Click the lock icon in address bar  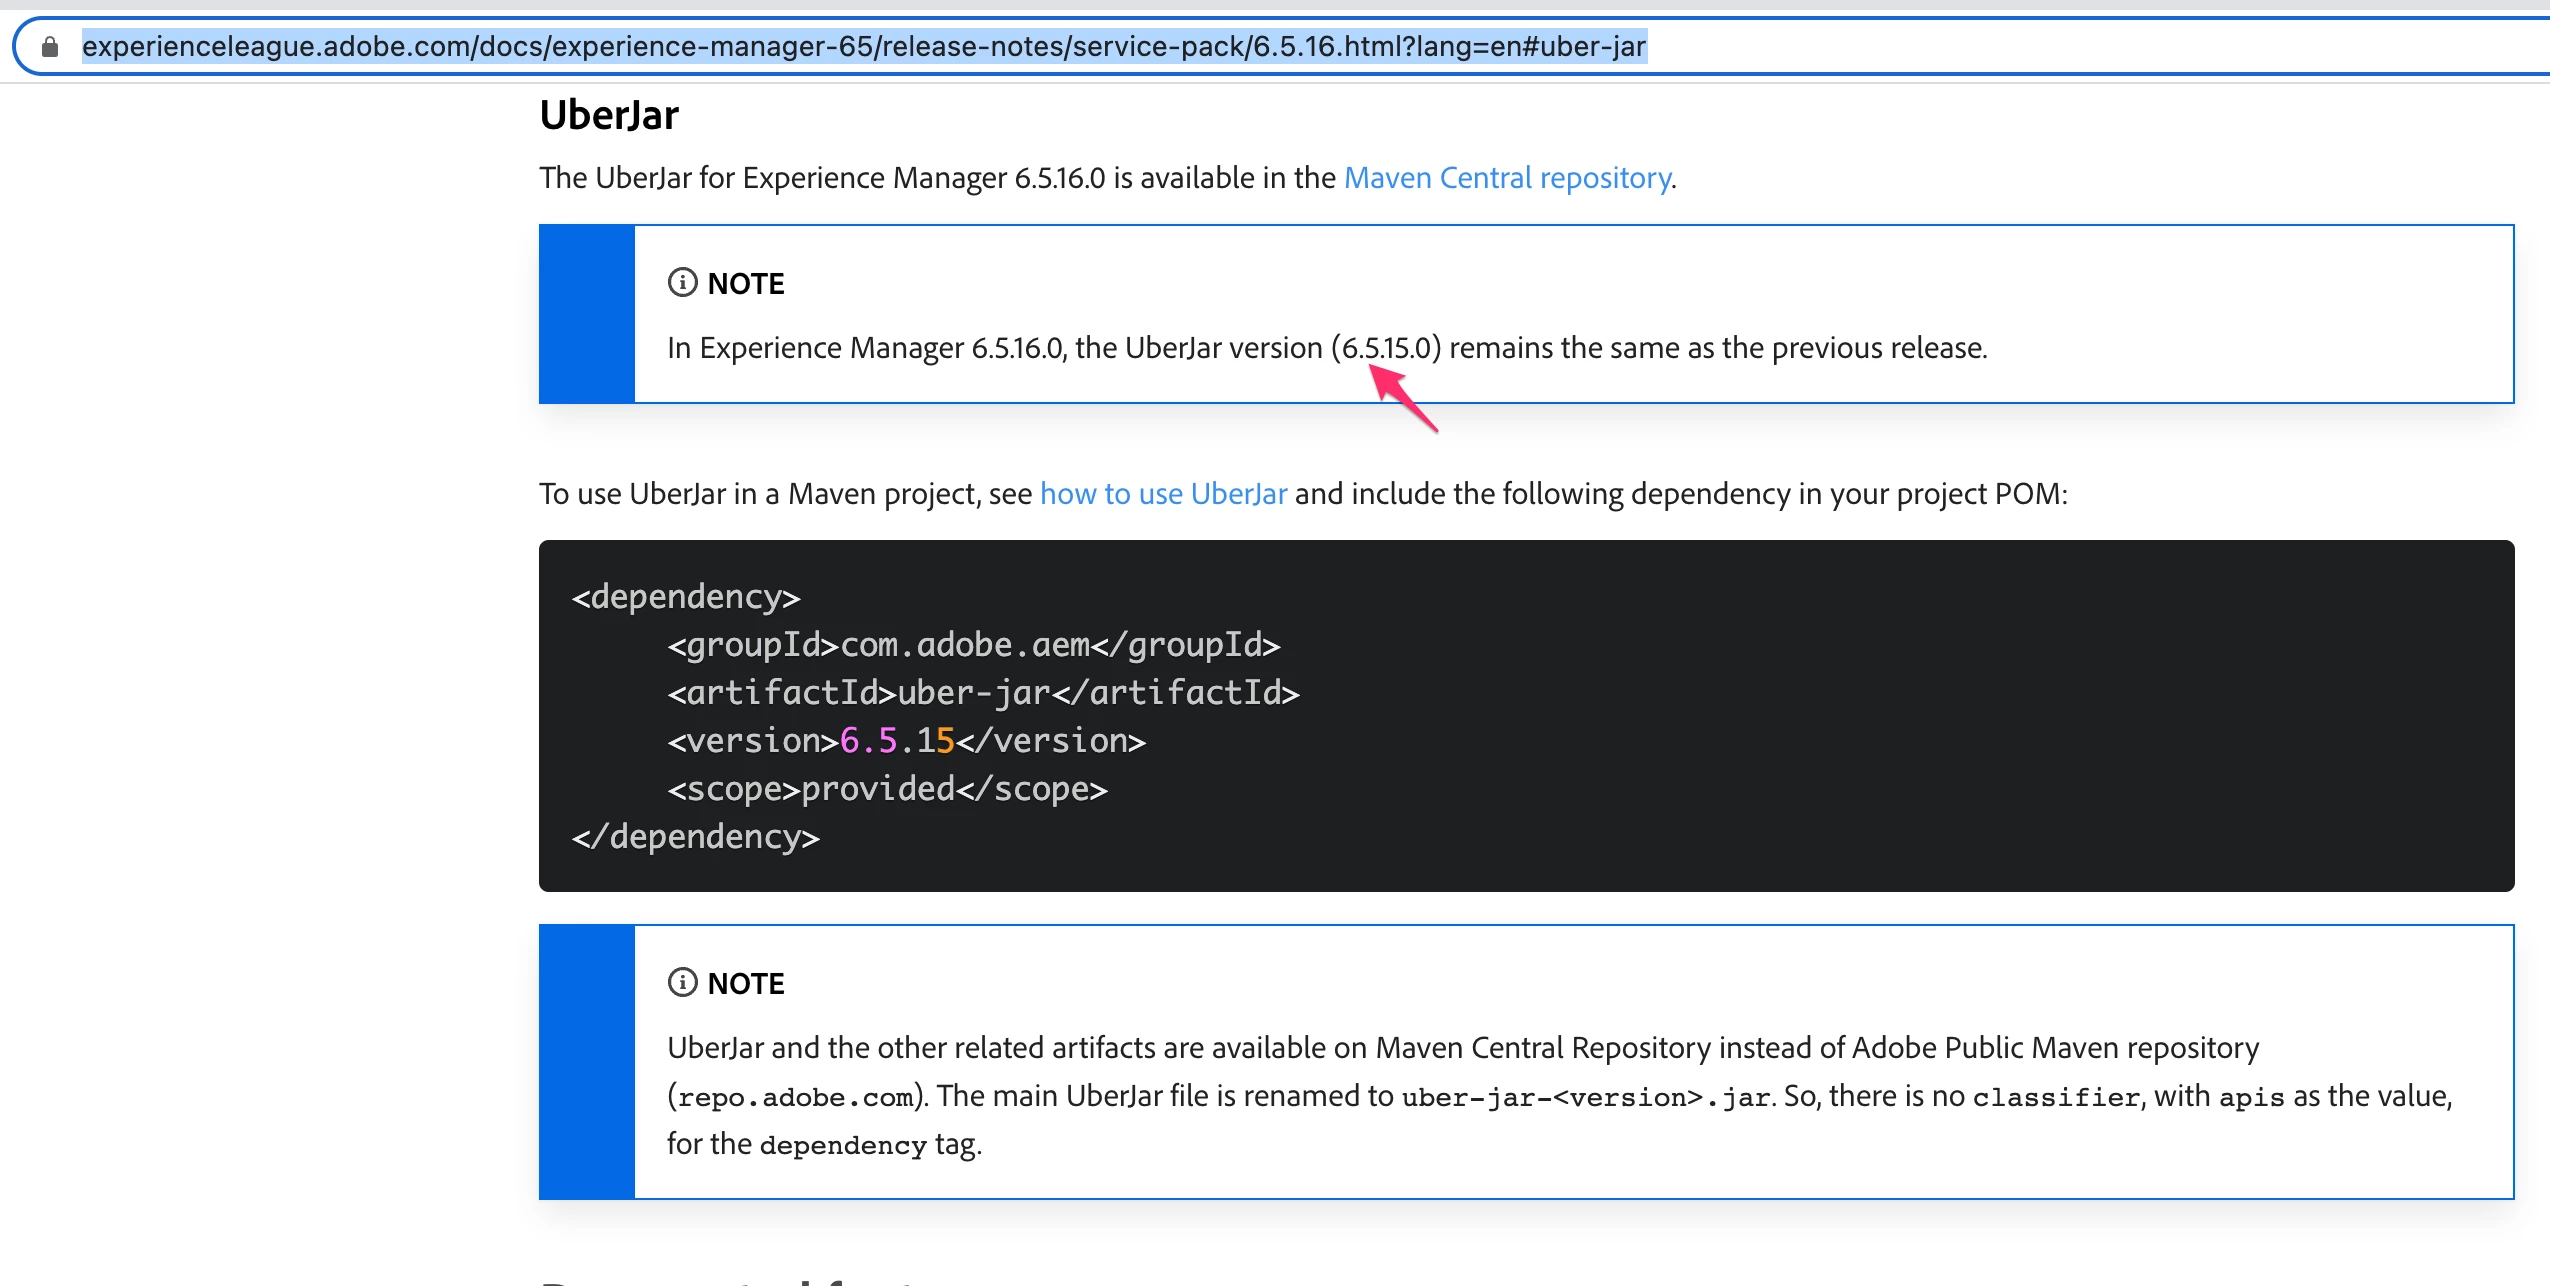(x=50, y=47)
